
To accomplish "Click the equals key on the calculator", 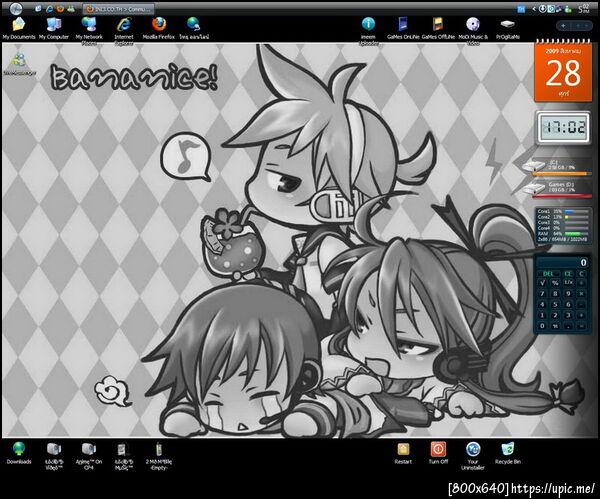I will pos(582,326).
